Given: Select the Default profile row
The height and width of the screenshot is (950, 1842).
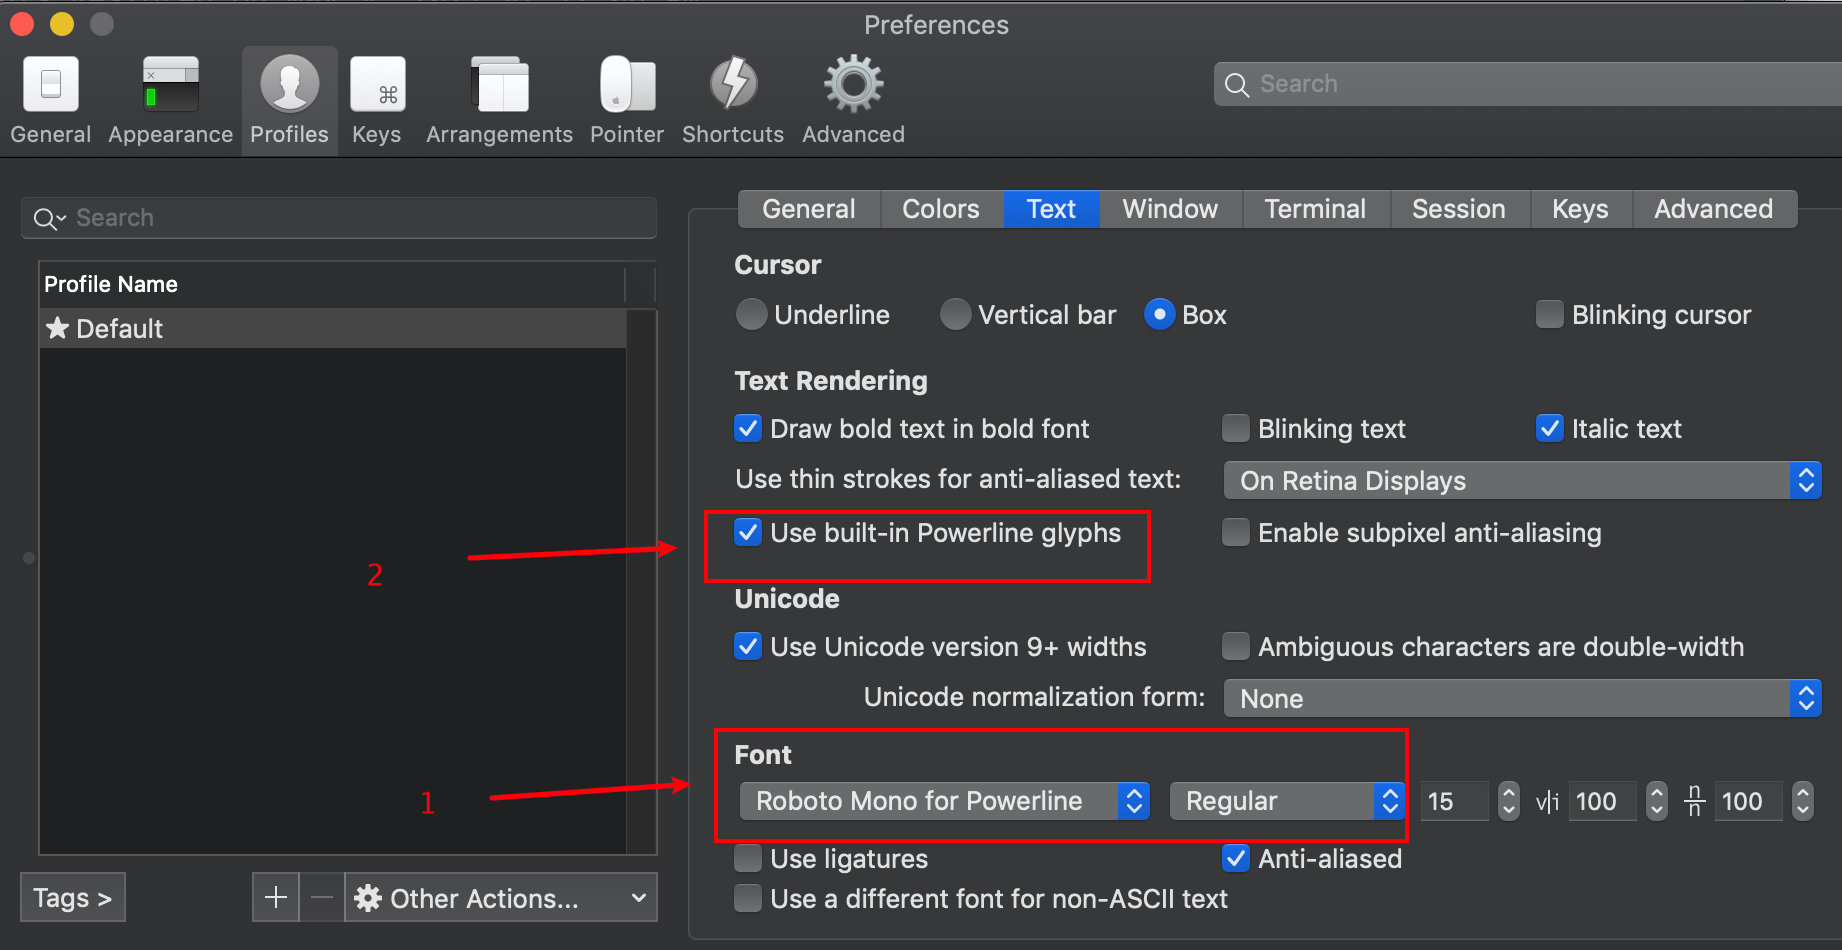Looking at the screenshot, I should [333, 329].
